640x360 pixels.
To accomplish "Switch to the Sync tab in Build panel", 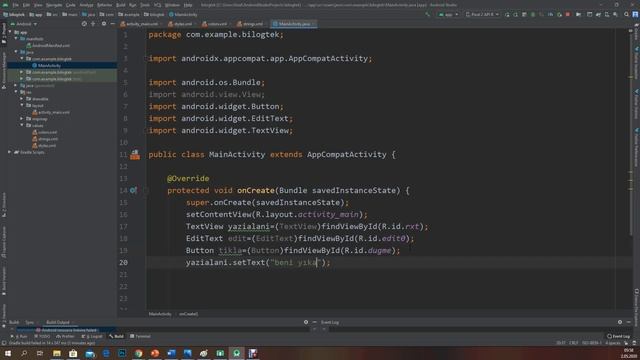I will click(29, 322).
